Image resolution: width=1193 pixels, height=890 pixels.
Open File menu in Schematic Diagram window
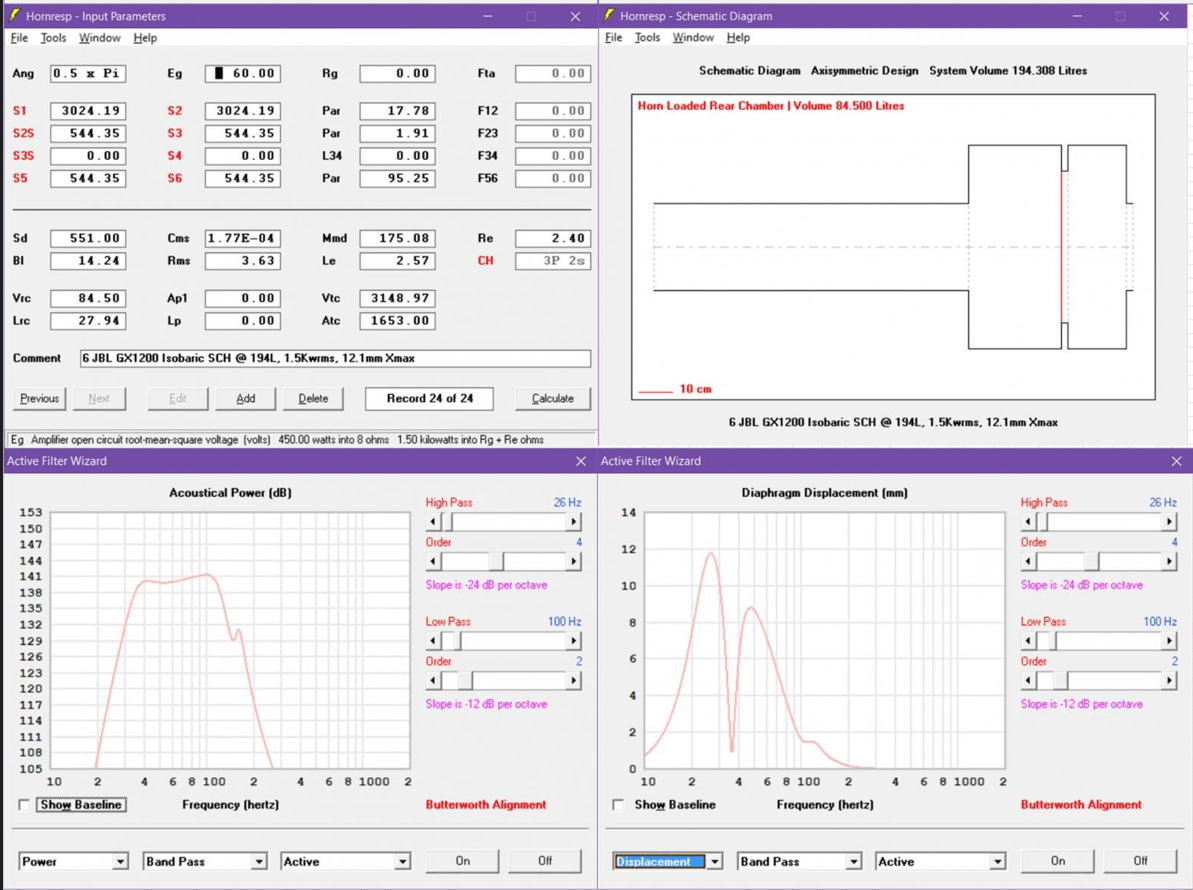pyautogui.click(x=613, y=37)
